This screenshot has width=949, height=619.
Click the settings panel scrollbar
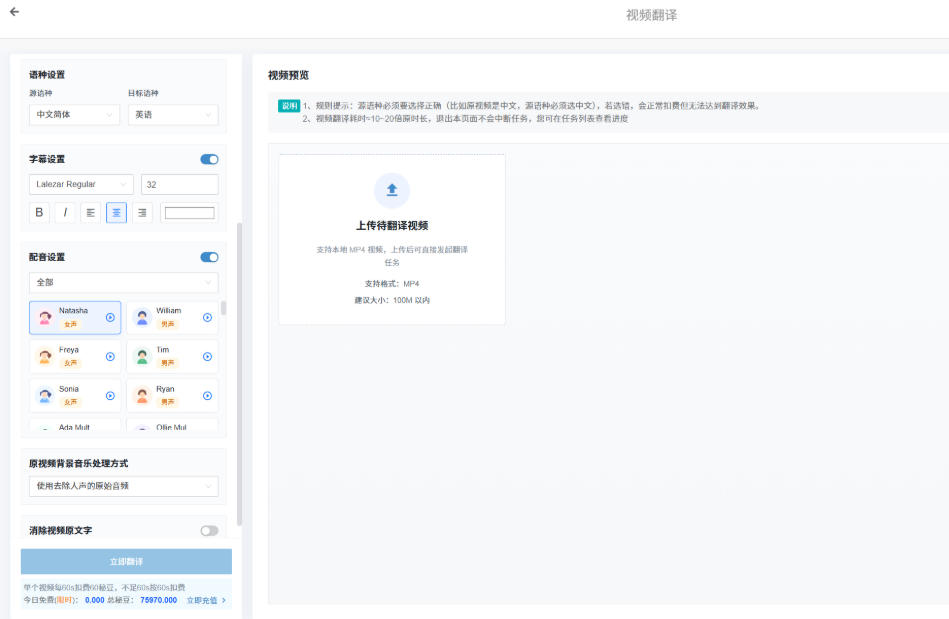pyautogui.click(x=239, y=373)
